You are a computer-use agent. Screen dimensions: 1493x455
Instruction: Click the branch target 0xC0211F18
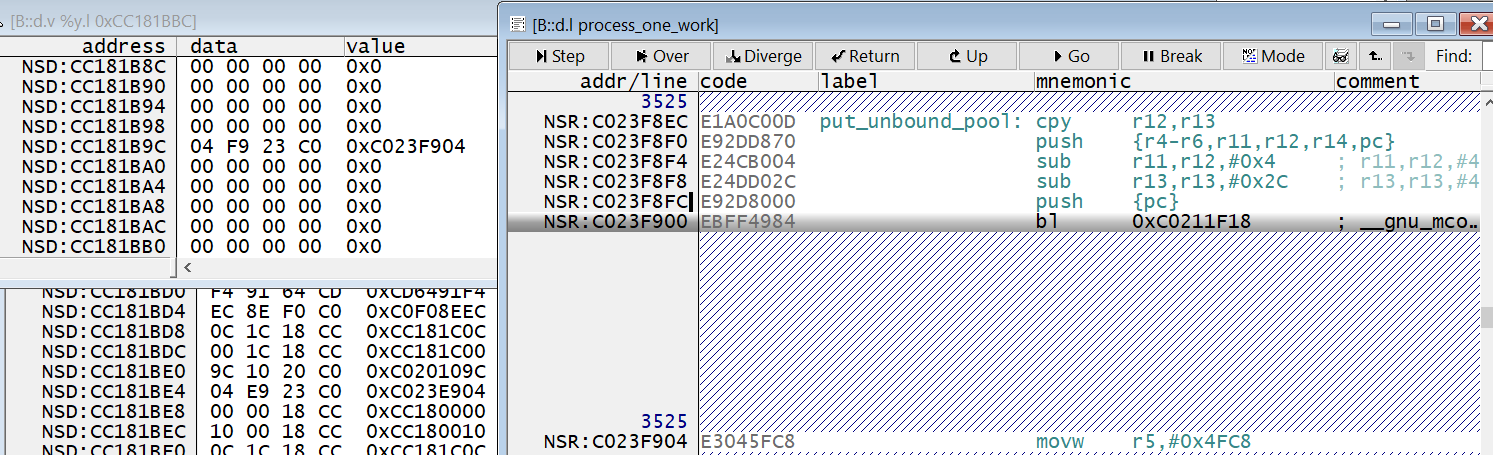coord(1191,221)
